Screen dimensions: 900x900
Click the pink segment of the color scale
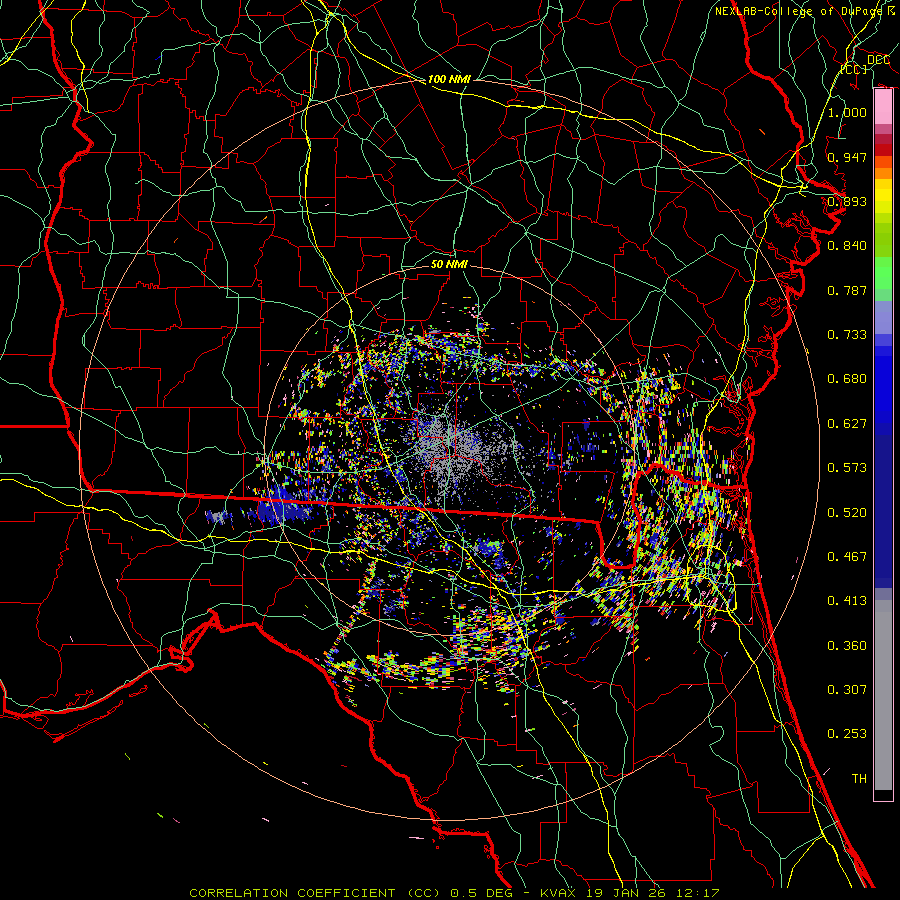[x=883, y=107]
